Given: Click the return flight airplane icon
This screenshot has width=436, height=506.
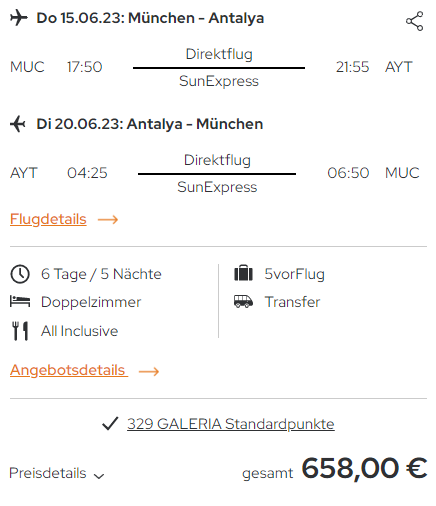Looking at the screenshot, I should coord(18,124).
